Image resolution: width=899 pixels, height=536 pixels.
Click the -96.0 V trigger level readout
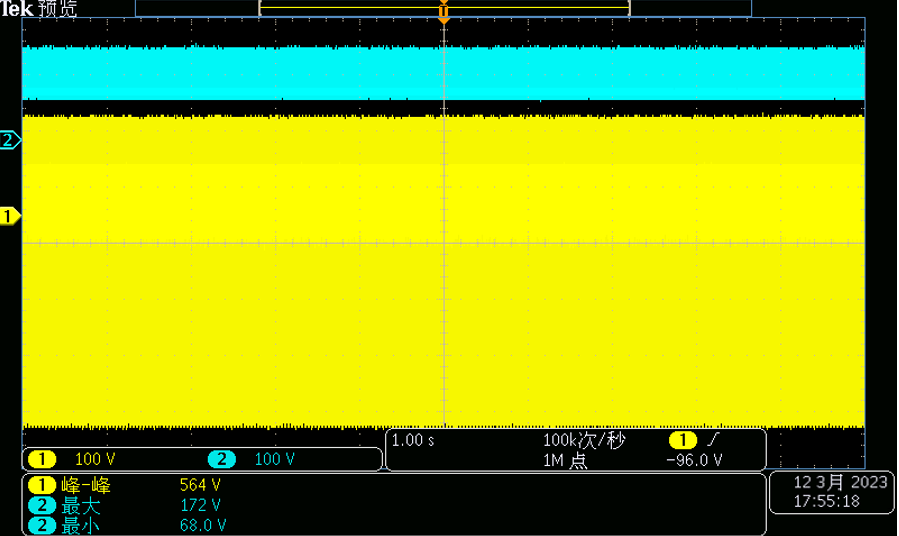point(693,460)
